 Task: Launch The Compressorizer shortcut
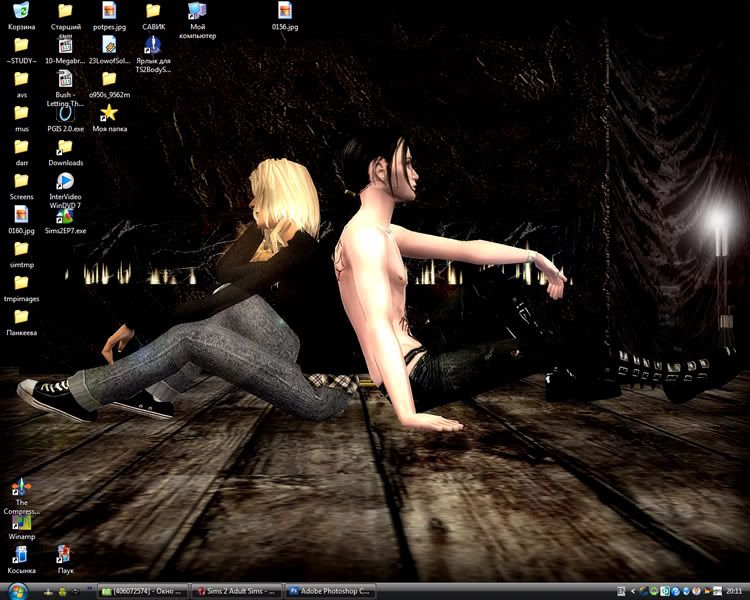pos(22,497)
